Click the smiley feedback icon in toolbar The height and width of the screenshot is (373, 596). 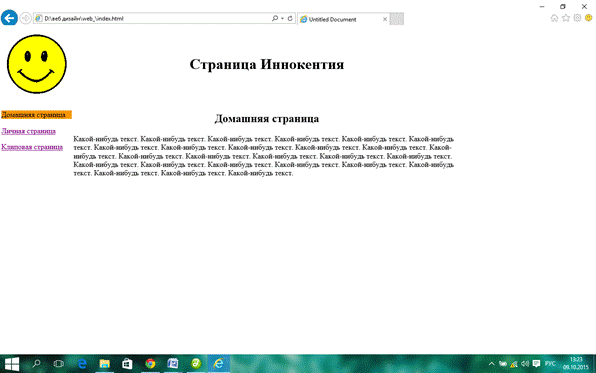coord(588,18)
